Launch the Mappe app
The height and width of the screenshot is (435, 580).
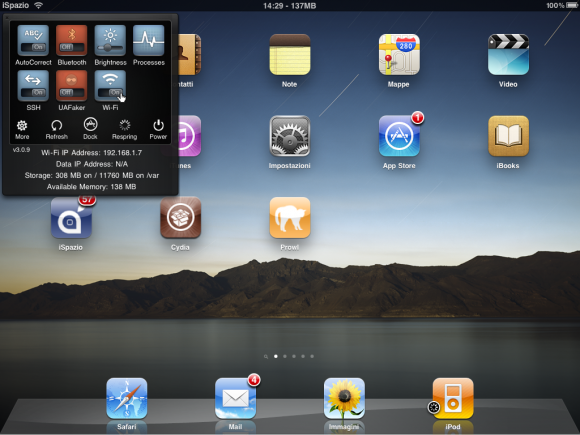[399, 54]
